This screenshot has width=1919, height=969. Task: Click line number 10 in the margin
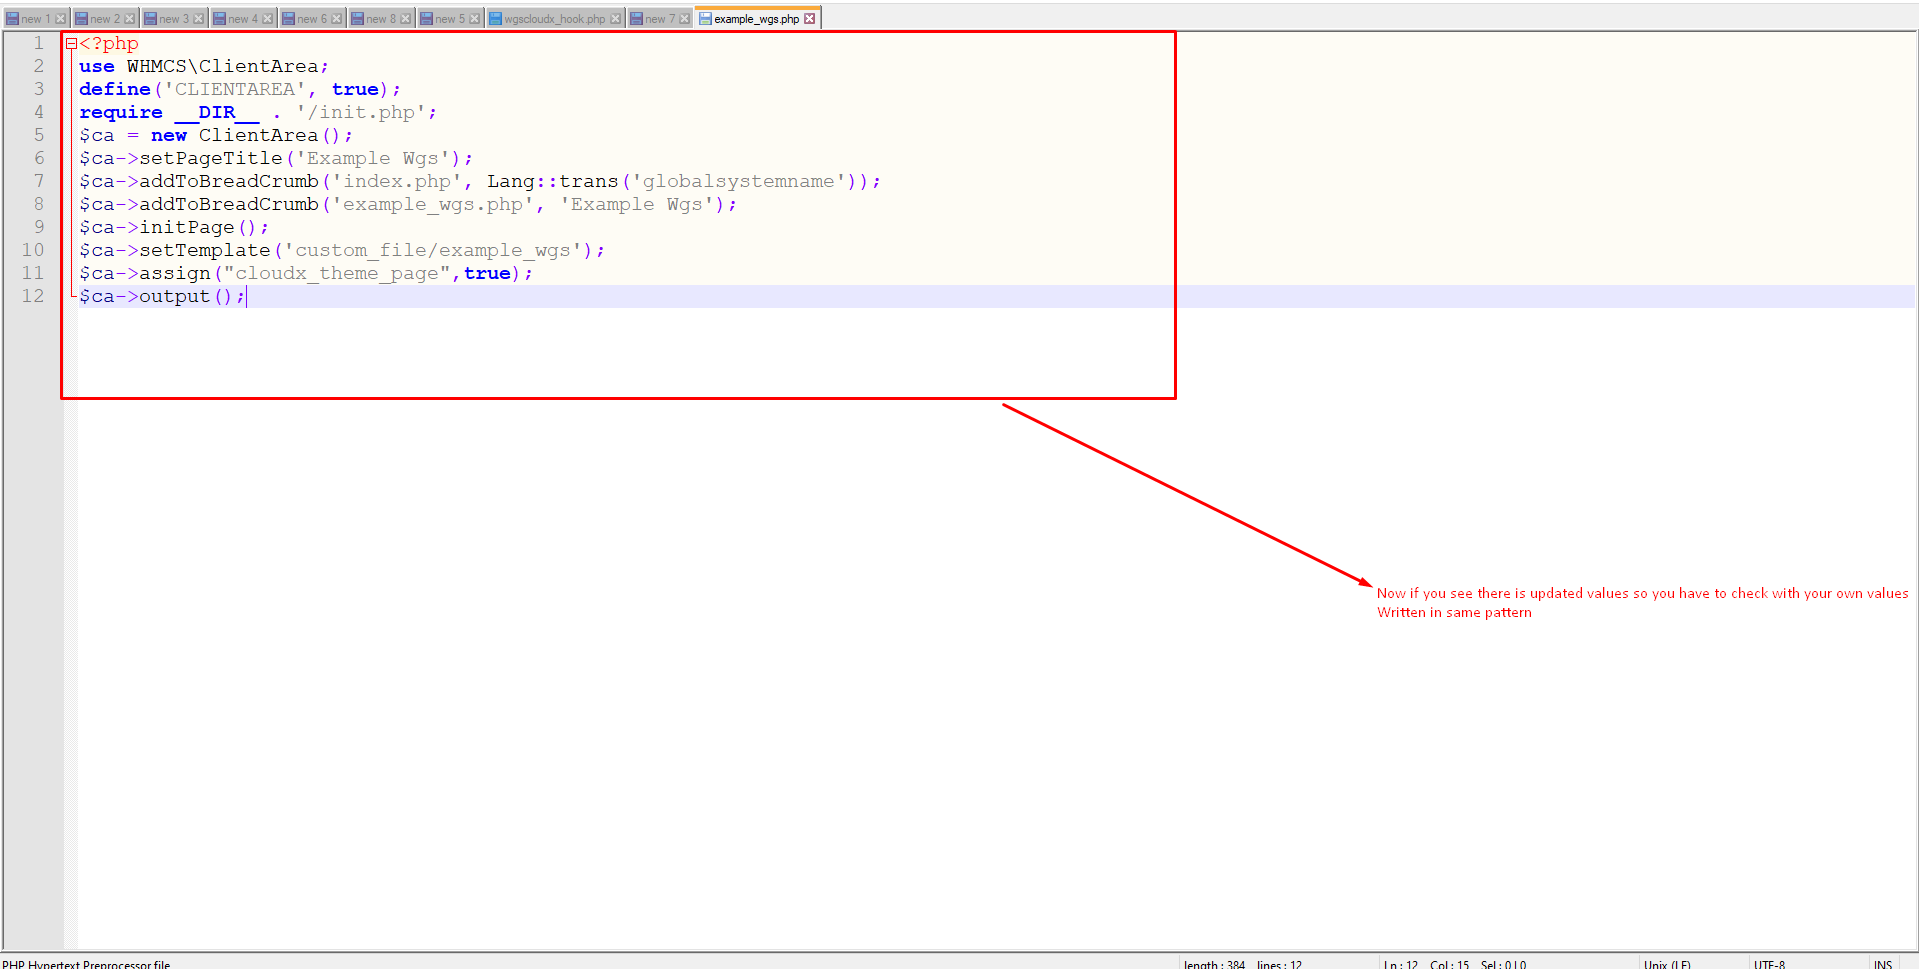tap(33, 250)
